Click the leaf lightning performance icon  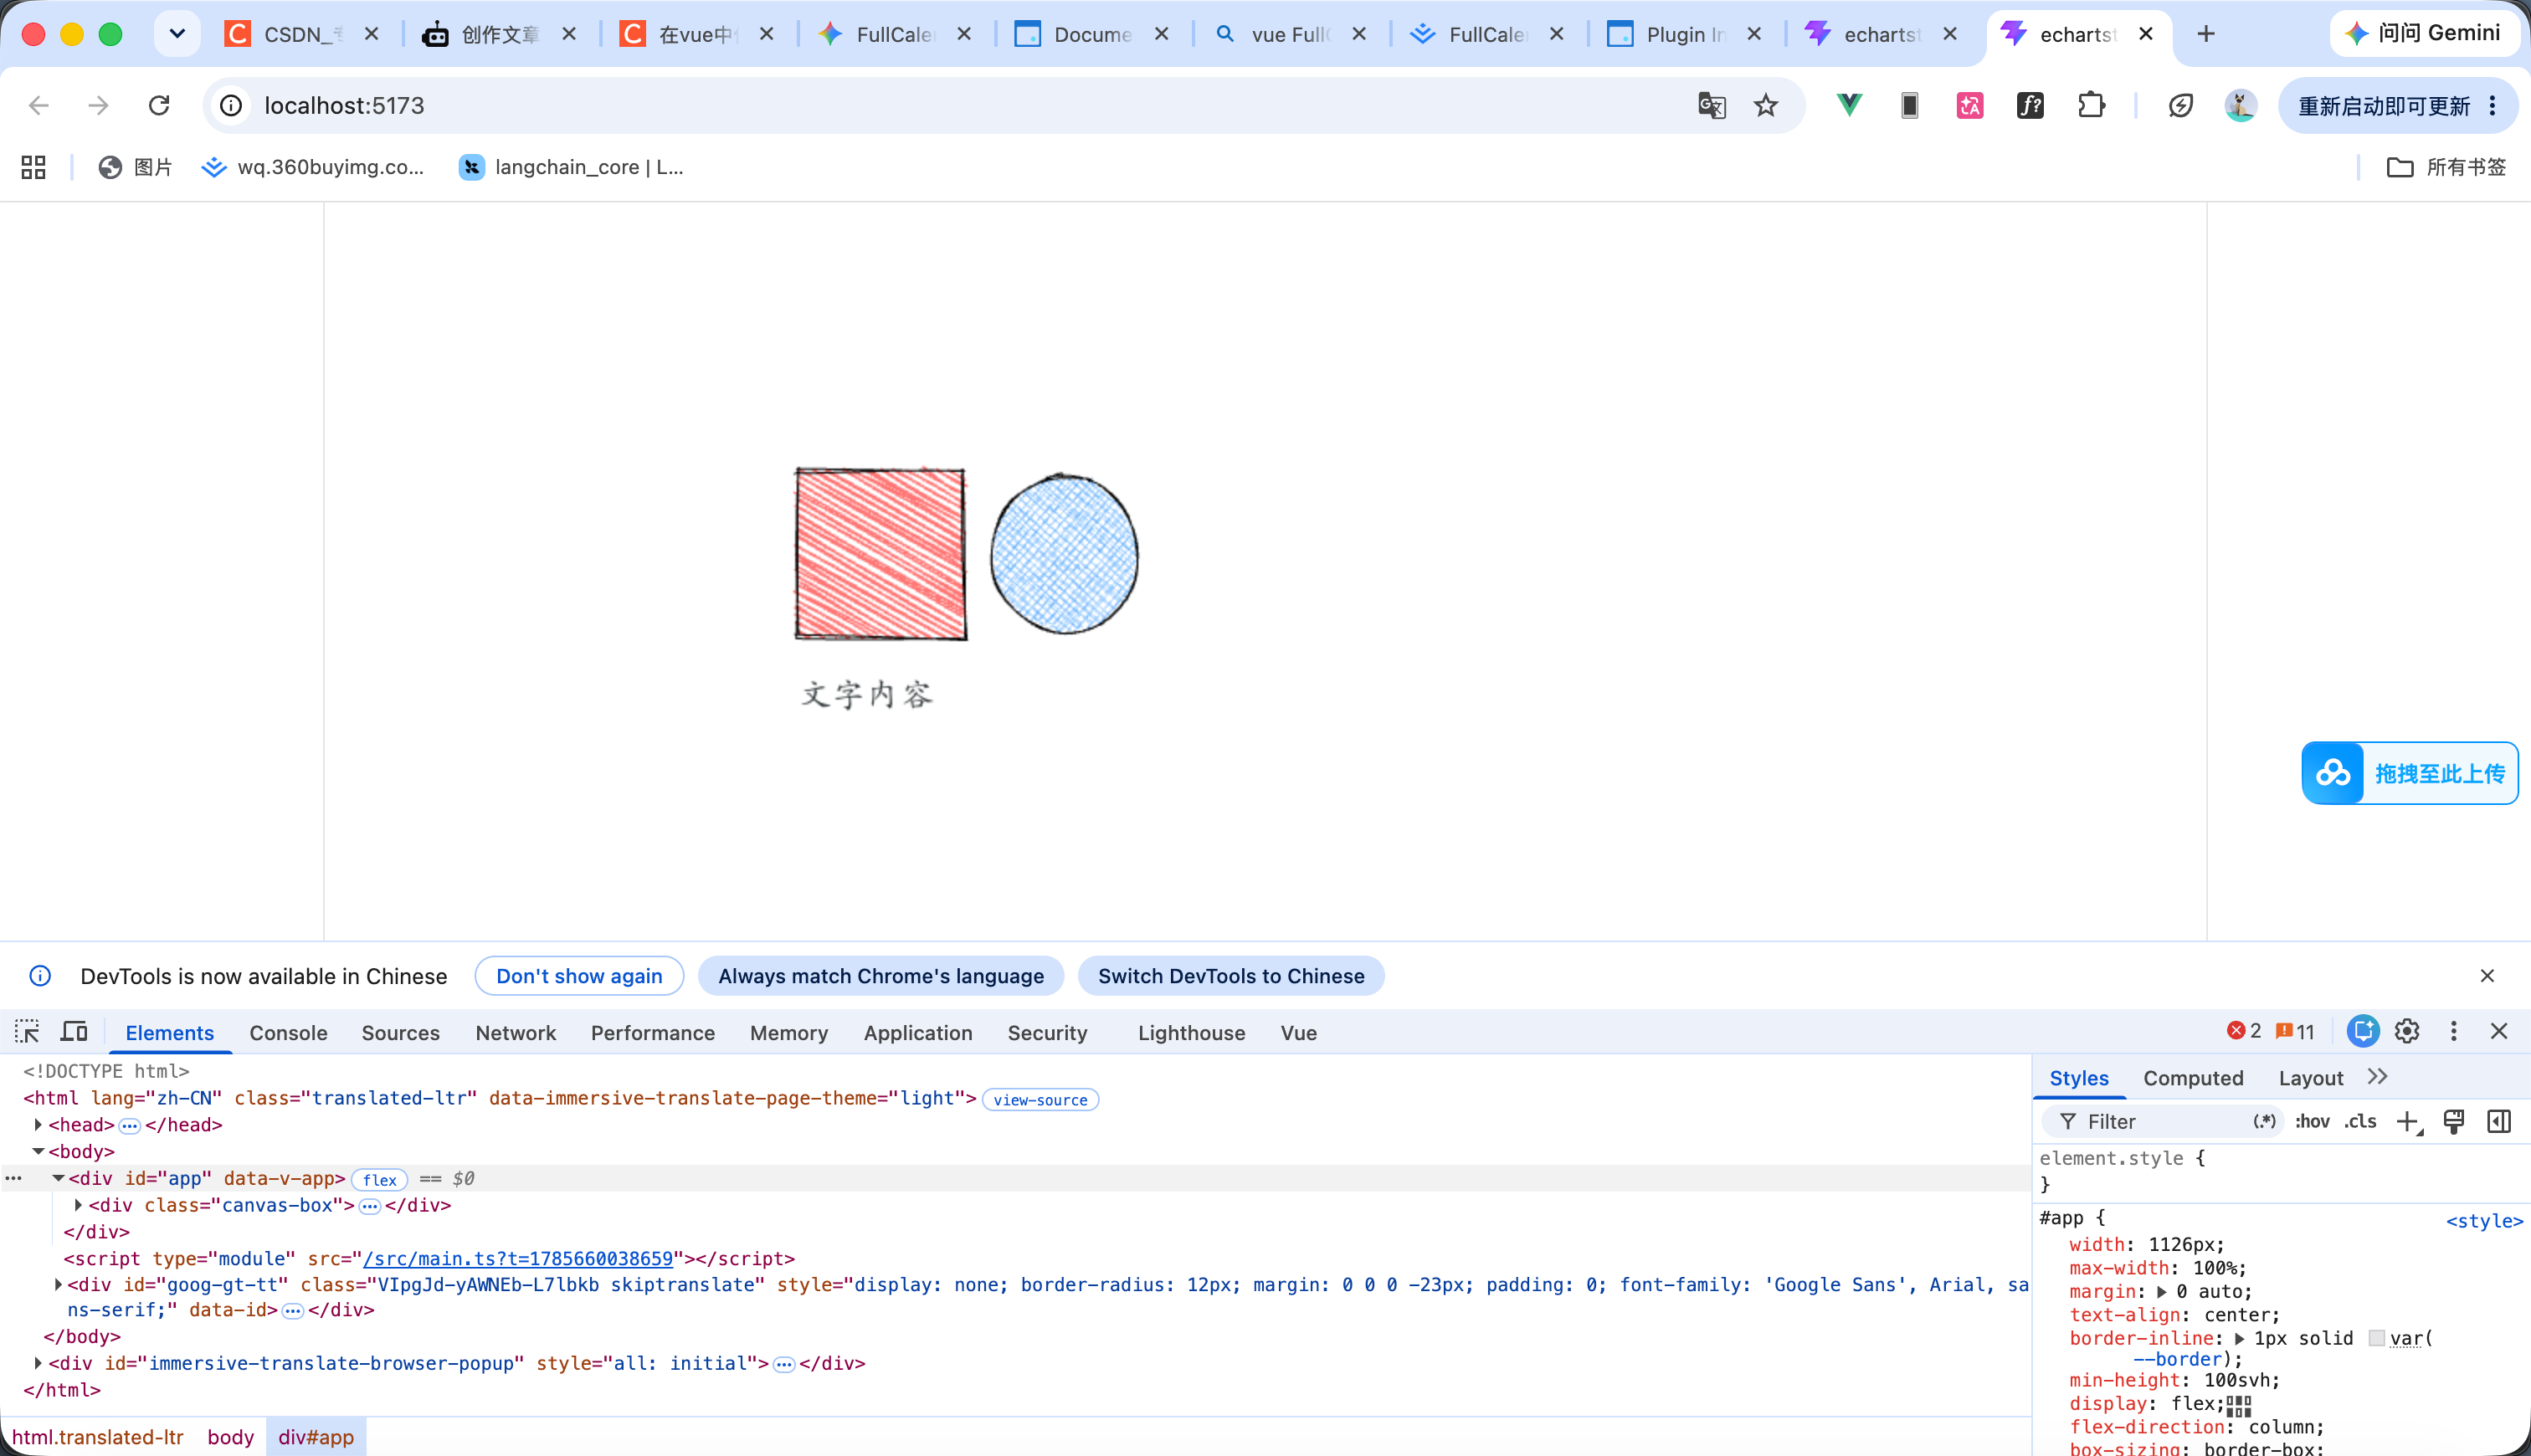[2181, 105]
